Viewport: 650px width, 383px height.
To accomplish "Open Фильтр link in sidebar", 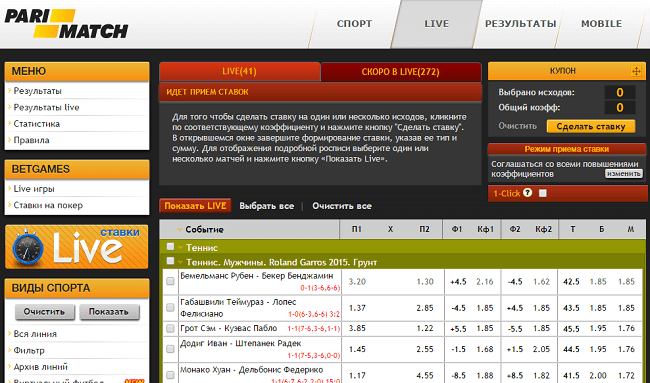I will click(29, 350).
